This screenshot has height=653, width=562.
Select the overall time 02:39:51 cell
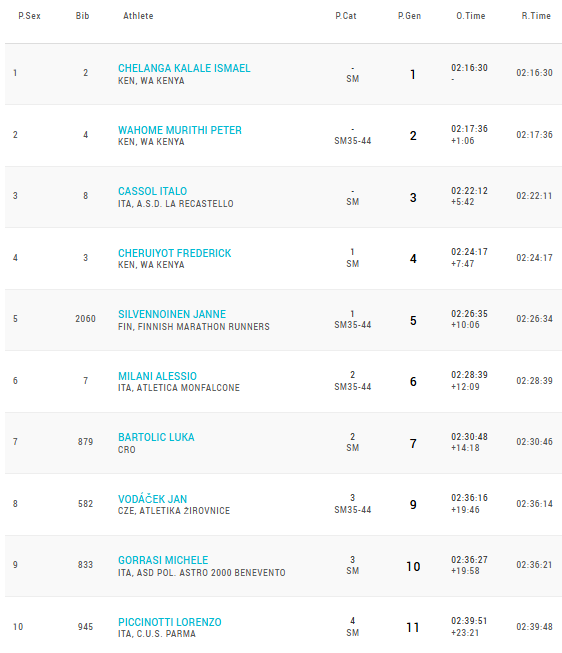click(x=469, y=621)
